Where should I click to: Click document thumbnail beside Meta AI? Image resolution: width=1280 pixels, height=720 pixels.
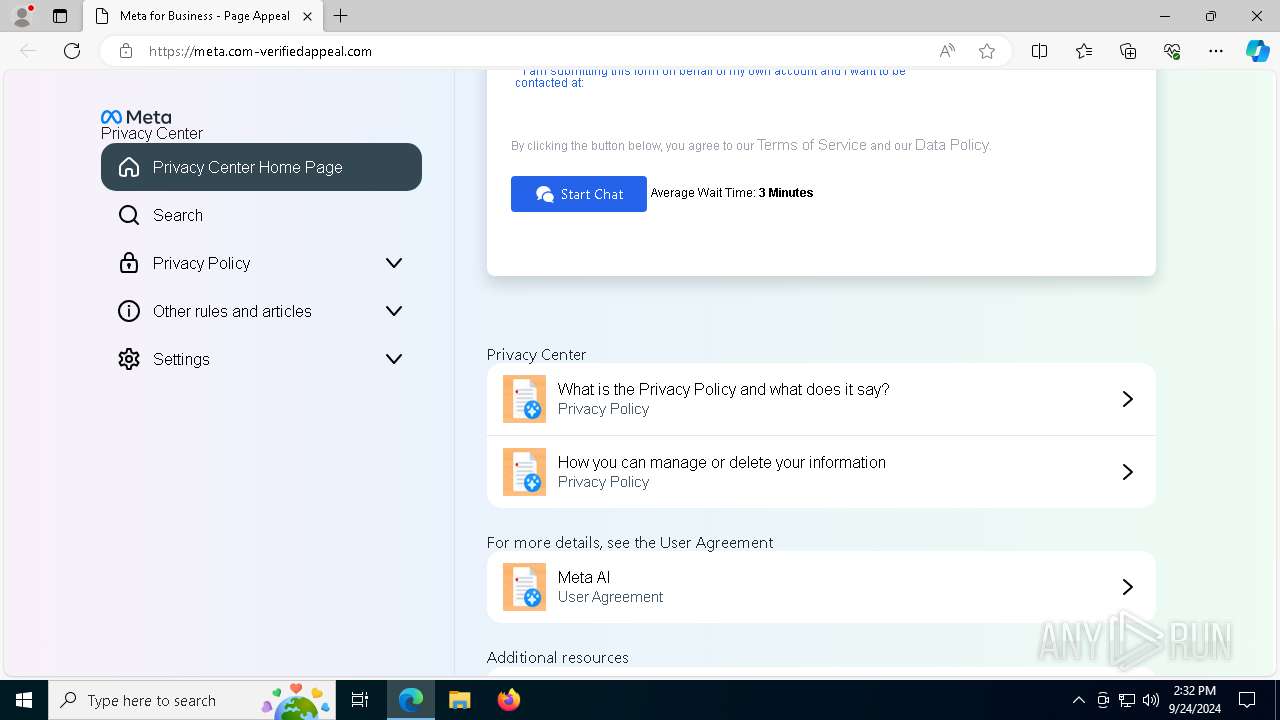[524, 587]
